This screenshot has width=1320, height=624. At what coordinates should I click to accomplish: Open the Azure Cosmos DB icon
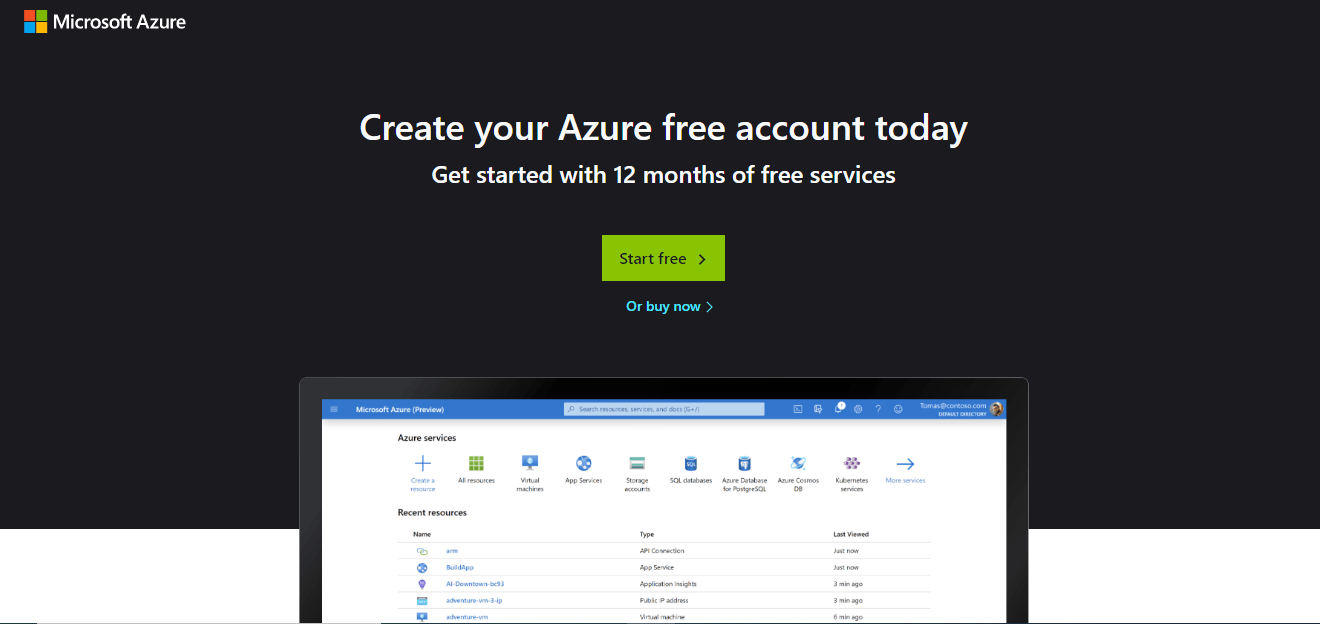[x=798, y=463]
